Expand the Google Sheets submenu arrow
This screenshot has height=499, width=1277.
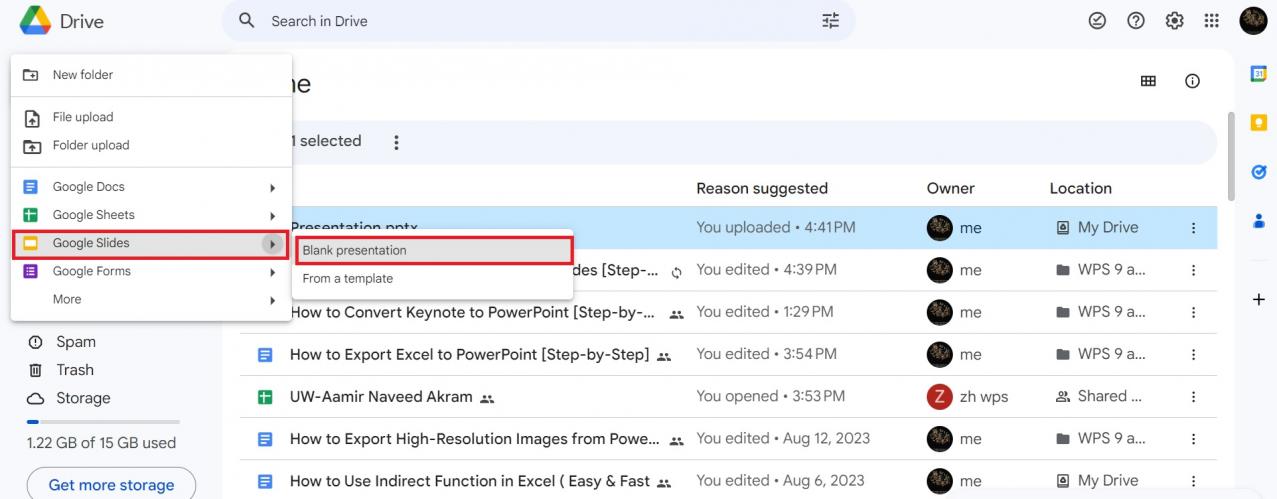271,215
